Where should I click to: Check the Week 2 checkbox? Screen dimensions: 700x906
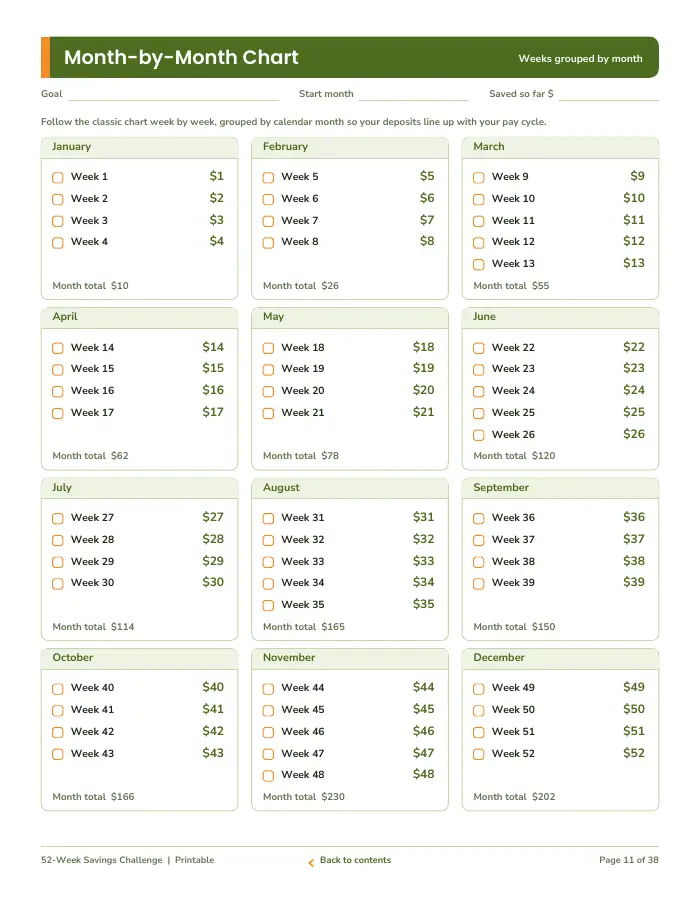58,199
